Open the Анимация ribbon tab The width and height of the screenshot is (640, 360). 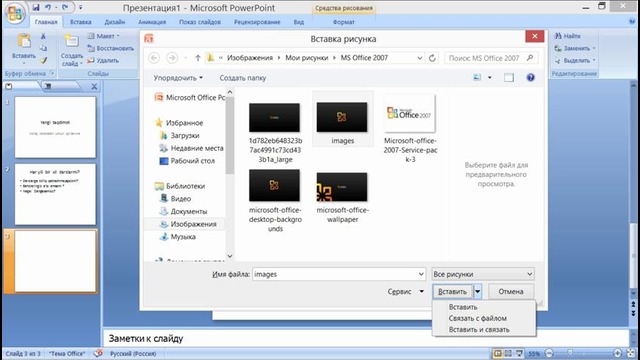click(x=152, y=22)
